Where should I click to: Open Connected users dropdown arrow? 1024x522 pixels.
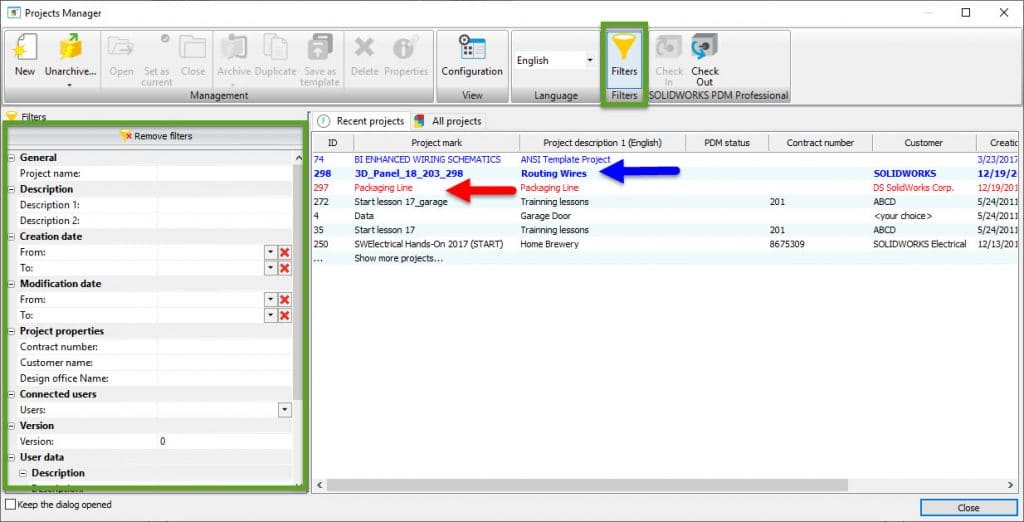tap(285, 410)
